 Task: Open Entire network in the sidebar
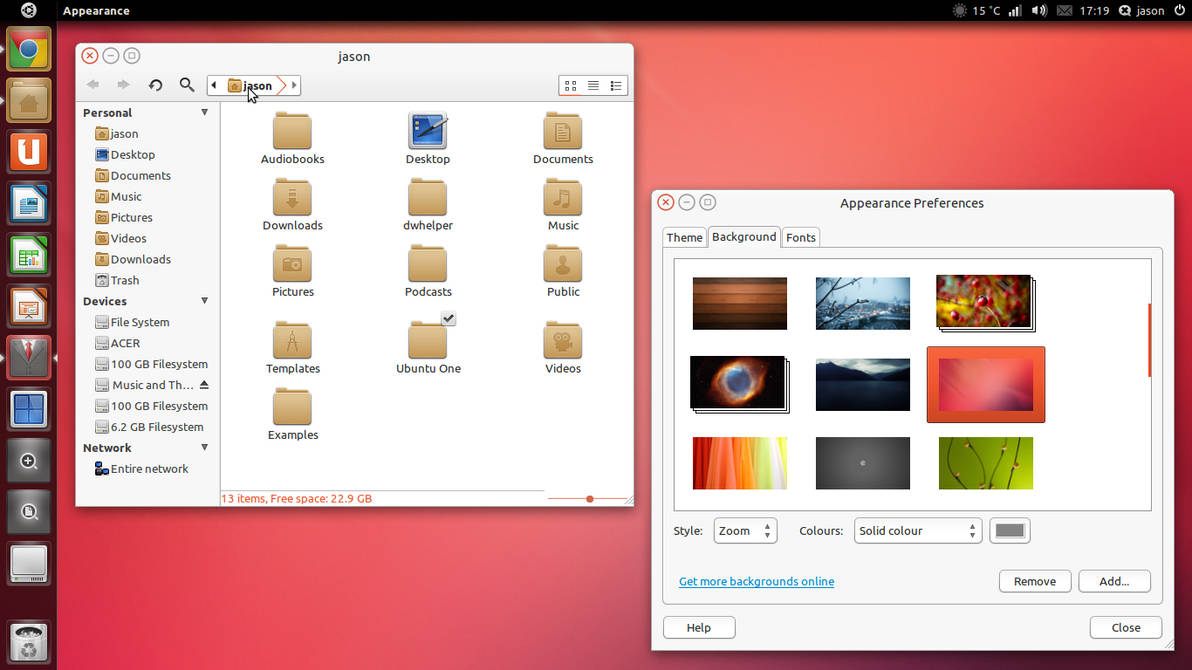tap(141, 469)
